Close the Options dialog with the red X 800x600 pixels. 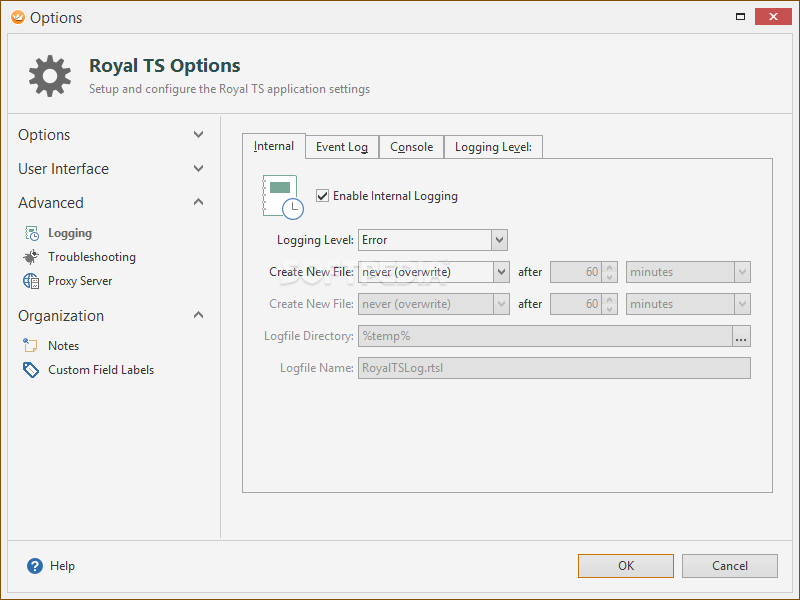[x=773, y=17]
